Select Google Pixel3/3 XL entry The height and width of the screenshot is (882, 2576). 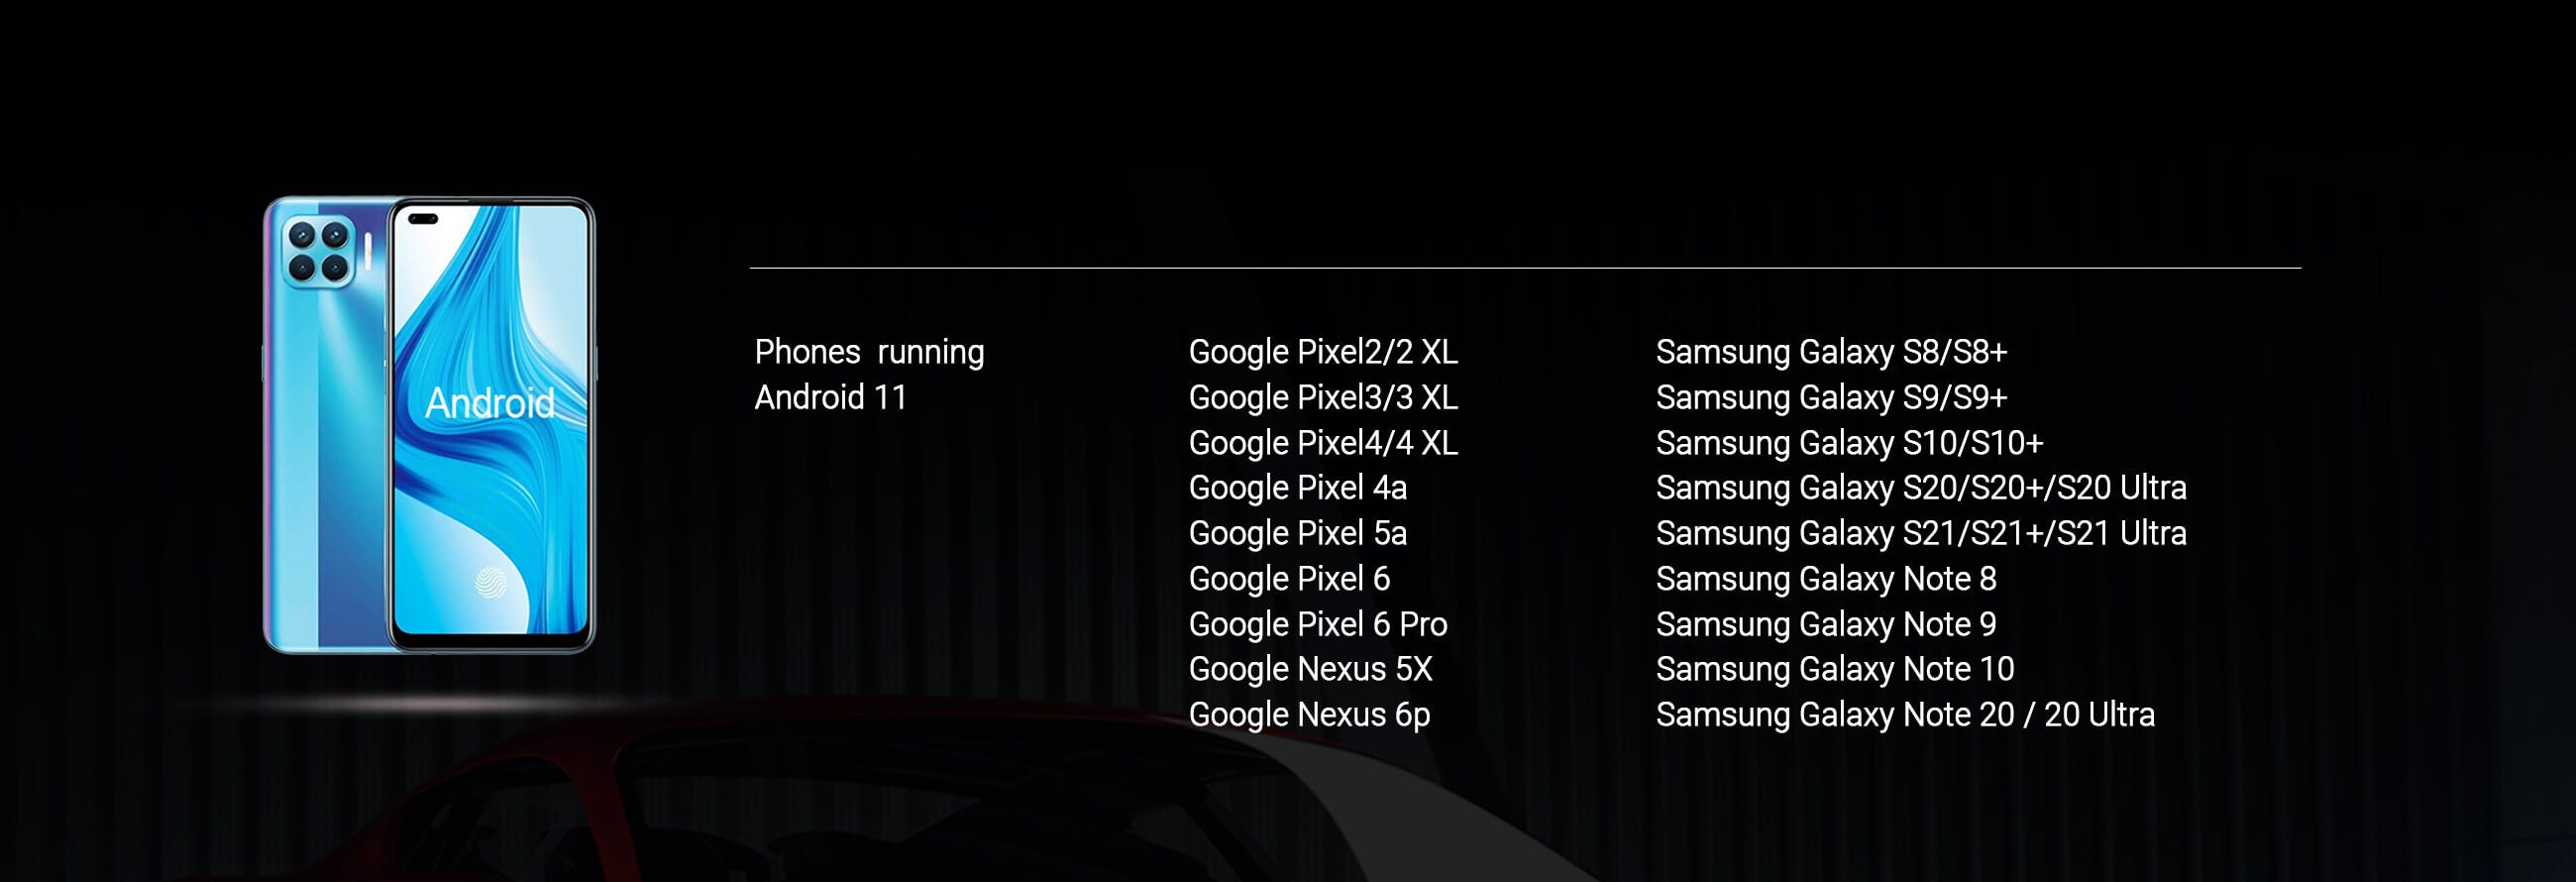coord(1322,398)
